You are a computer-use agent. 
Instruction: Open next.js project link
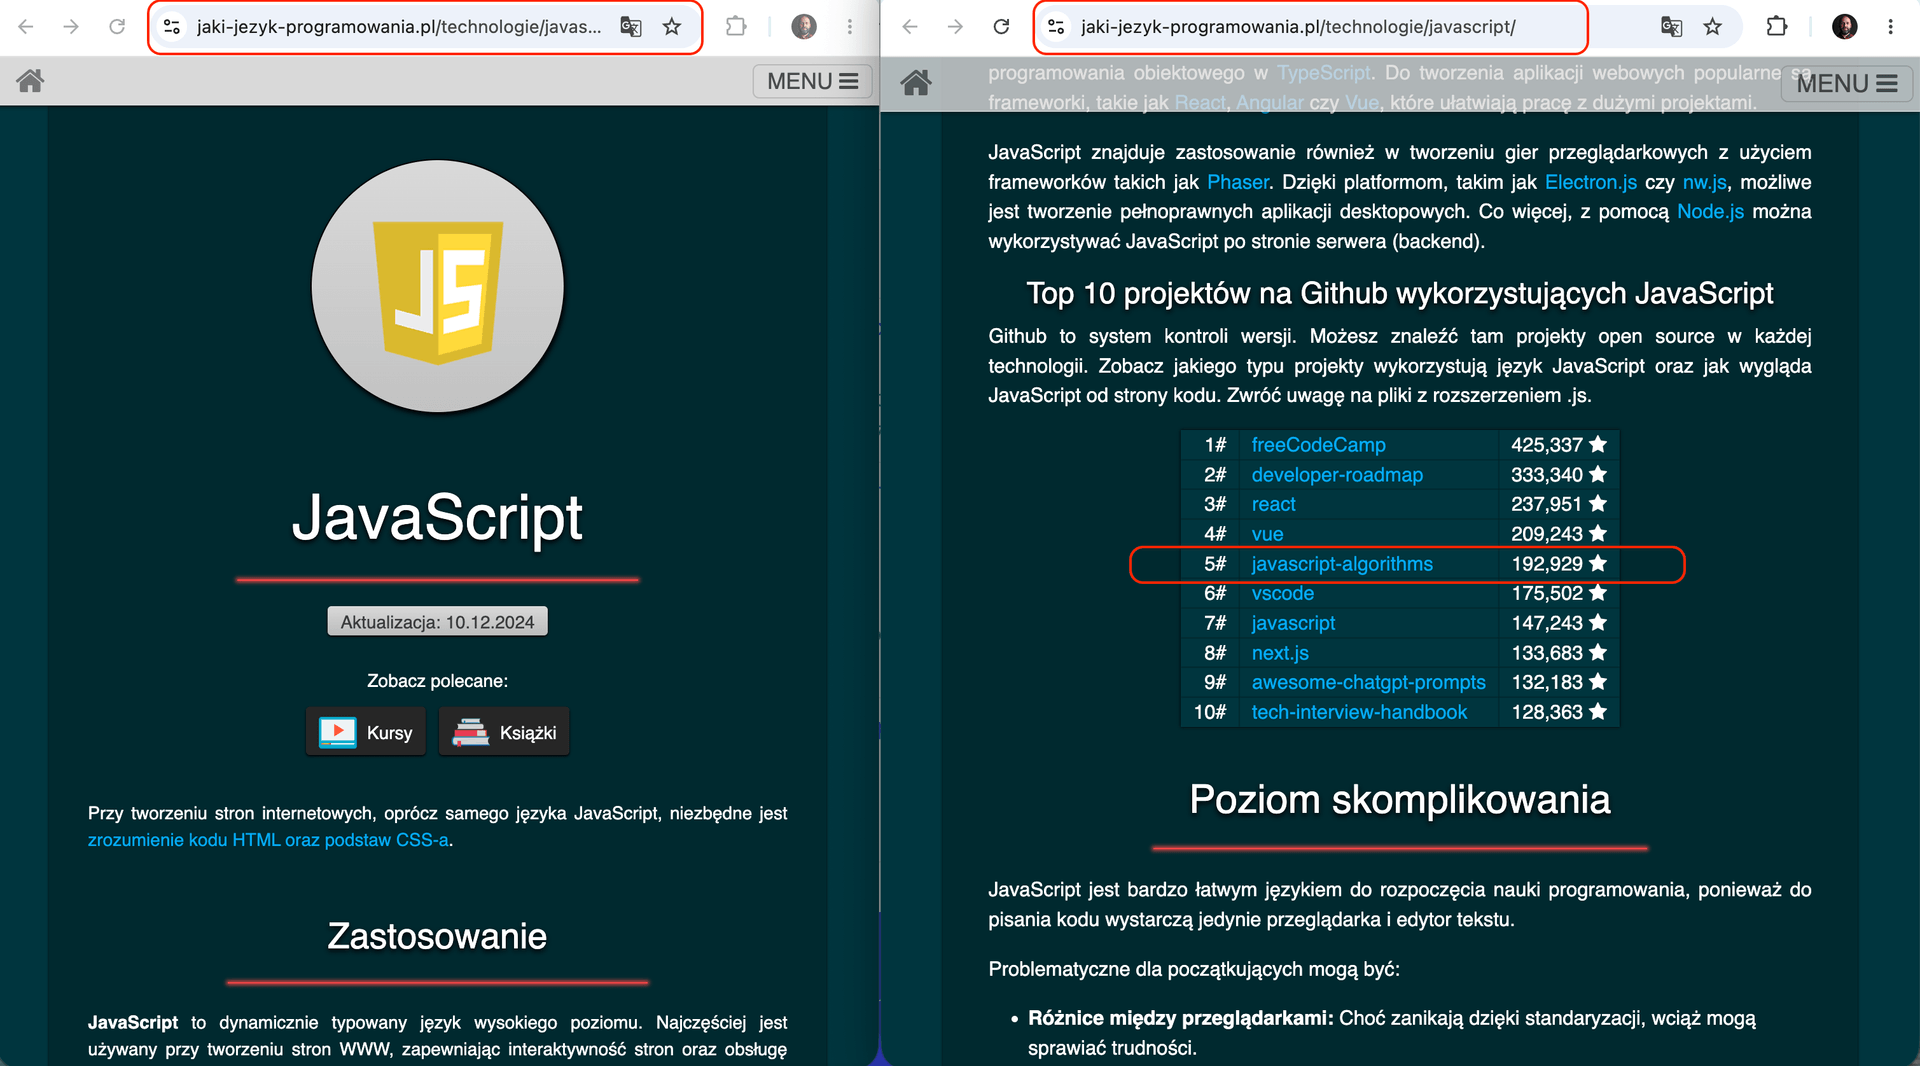[1280, 653]
